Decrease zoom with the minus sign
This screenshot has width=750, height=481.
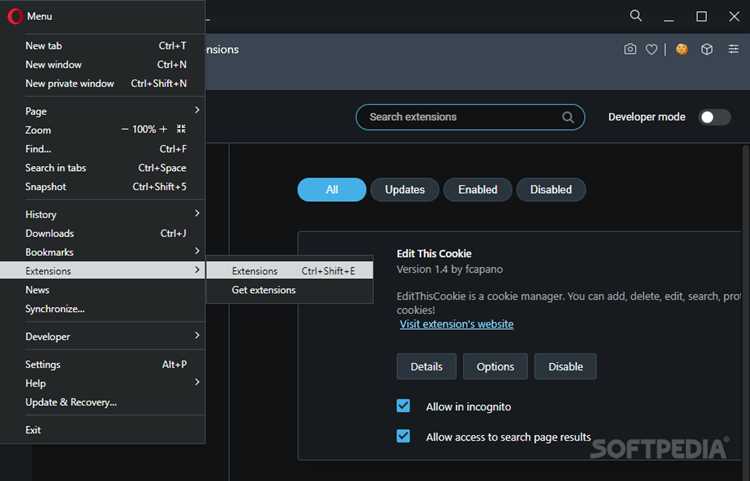125,129
